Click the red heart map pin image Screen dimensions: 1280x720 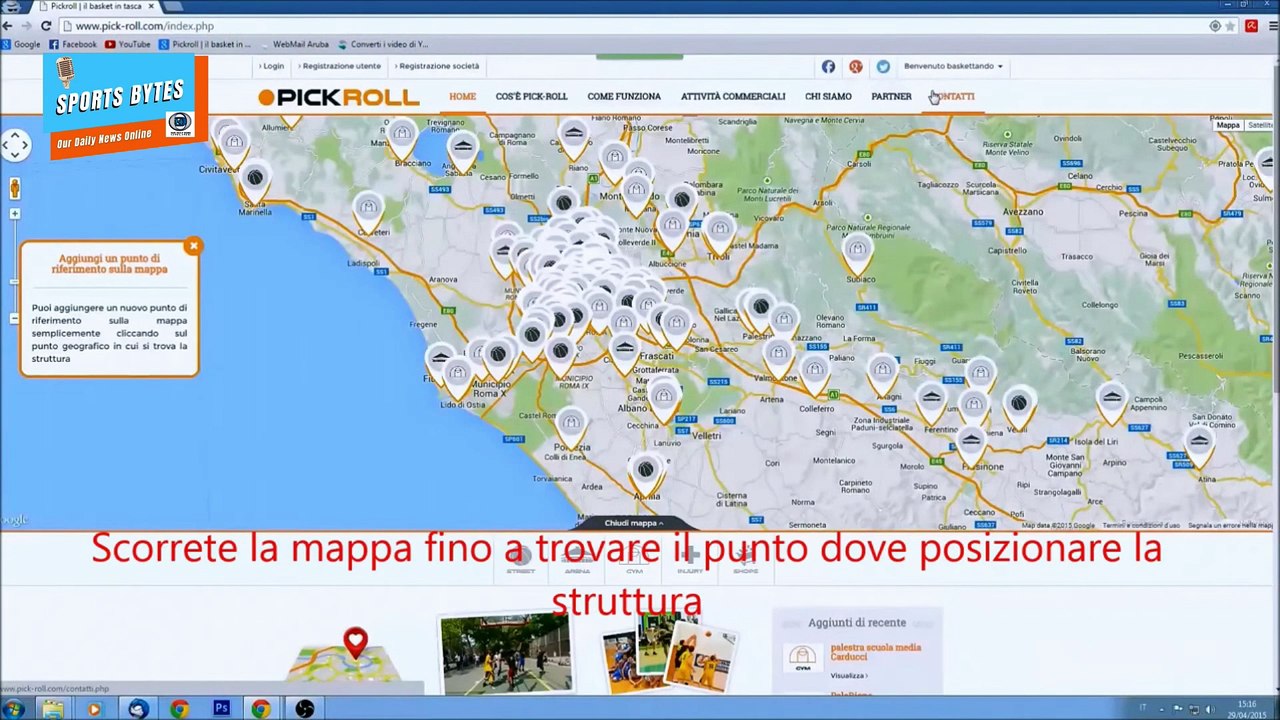(x=355, y=643)
